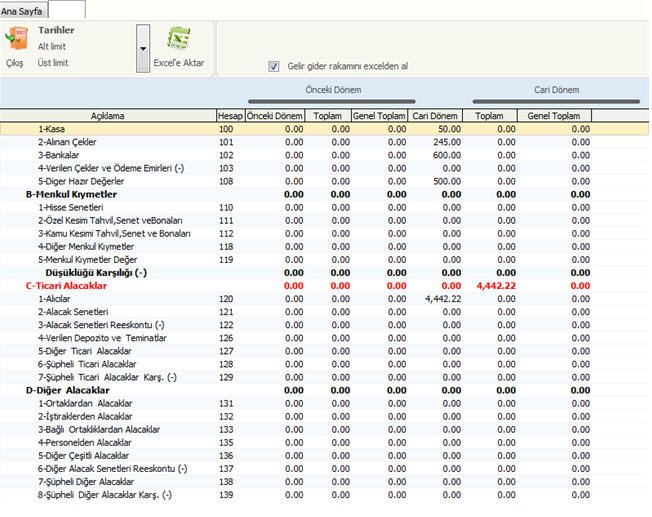Toggle 'Gelir gider rakamını excelden al' checkbox

tap(274, 67)
